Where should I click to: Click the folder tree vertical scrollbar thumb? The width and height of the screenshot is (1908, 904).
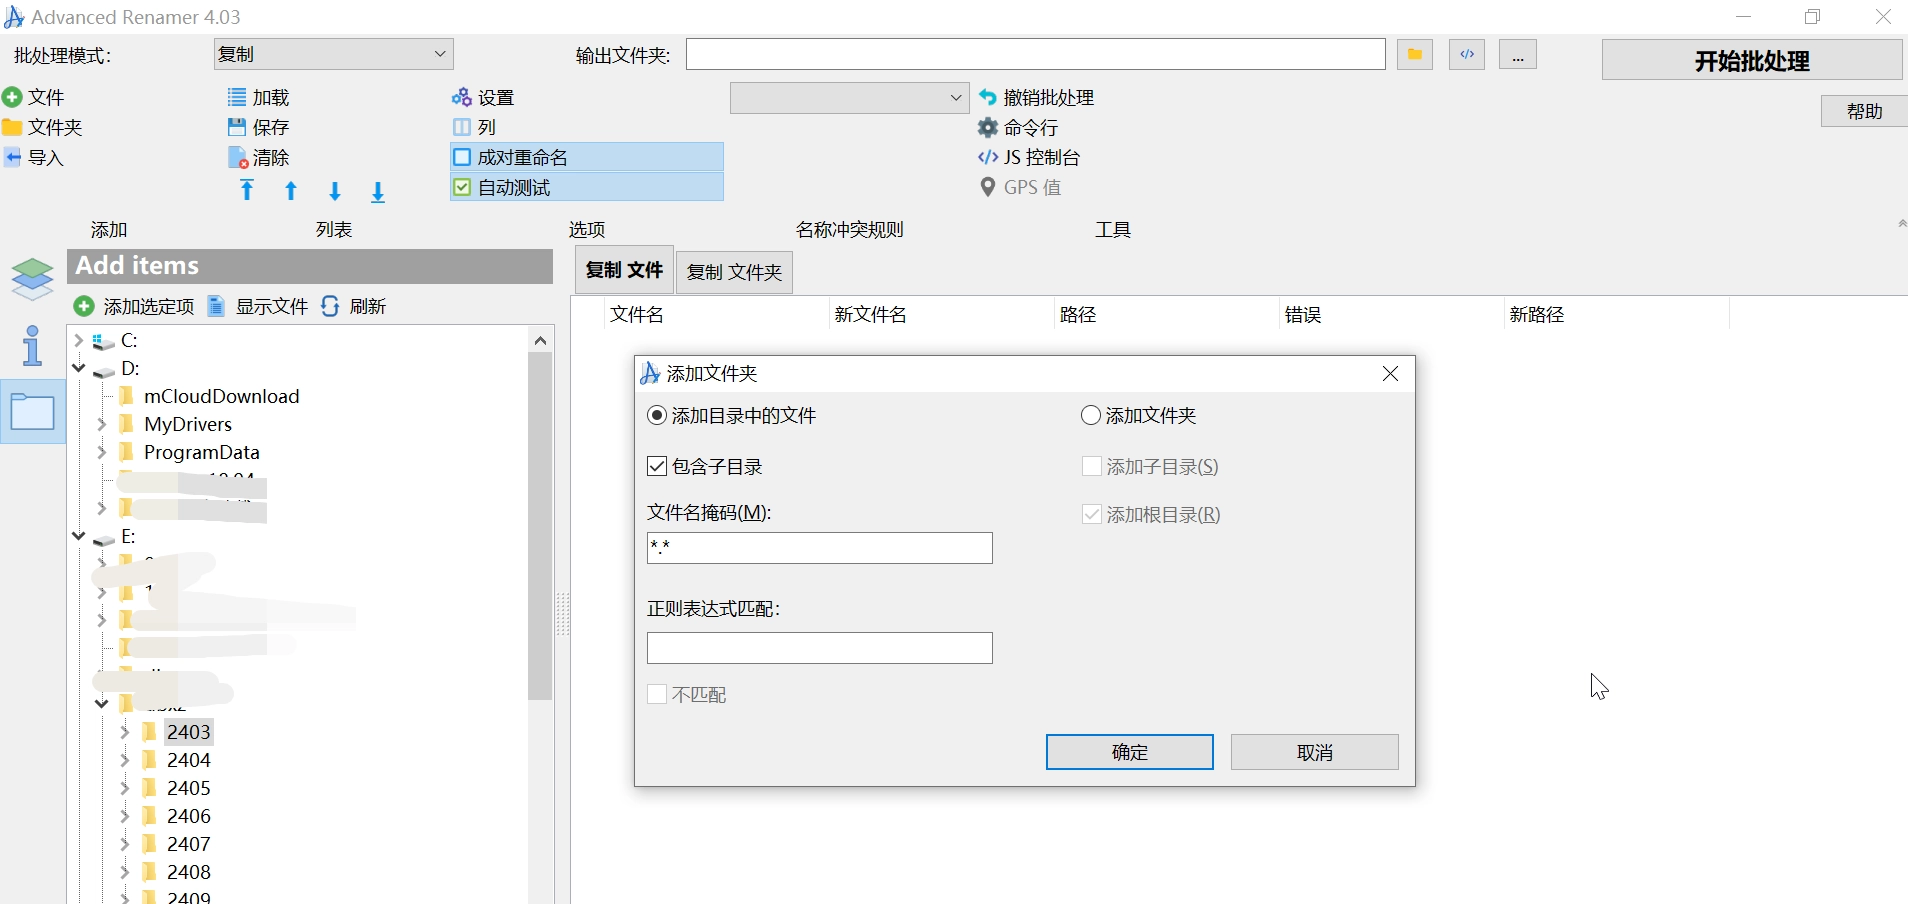coord(540,526)
